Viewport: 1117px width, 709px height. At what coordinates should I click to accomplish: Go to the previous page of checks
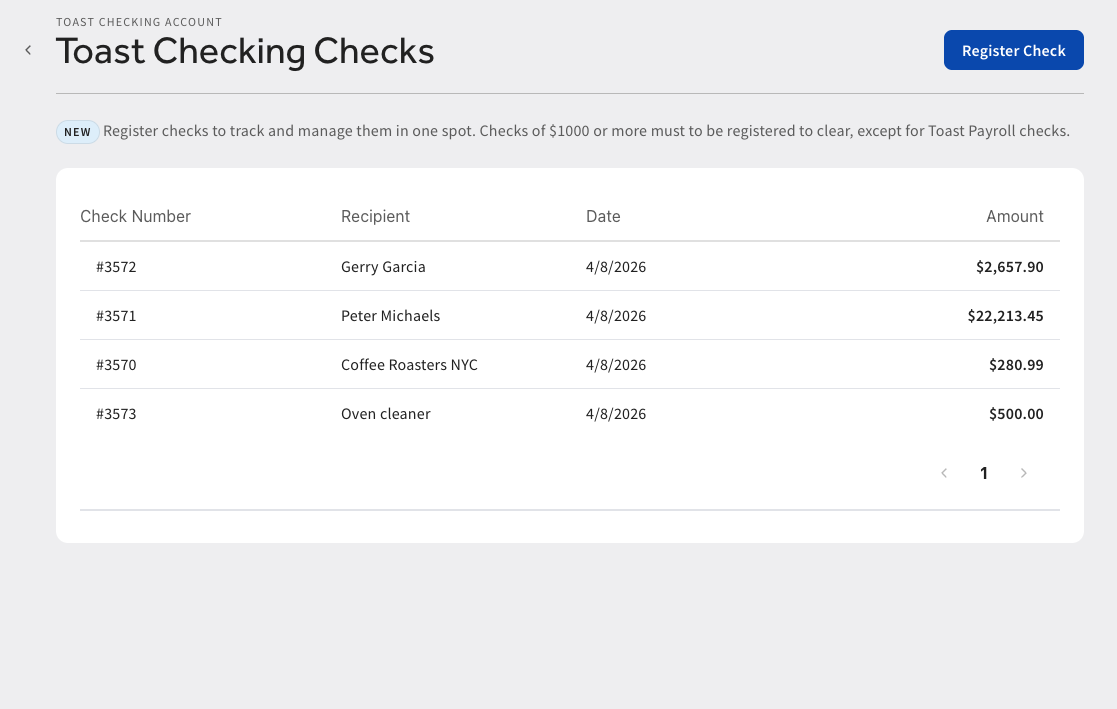(944, 473)
